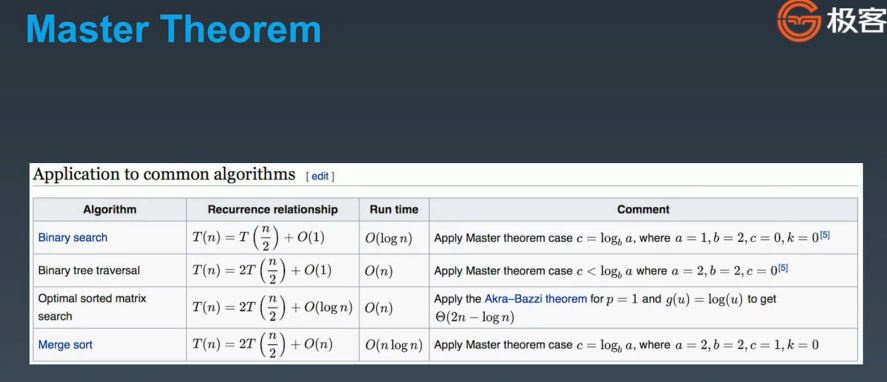Click the O(n) run time for Optimal sorted matrix search
Image resolution: width=887 pixels, height=382 pixels.
pyautogui.click(x=378, y=308)
